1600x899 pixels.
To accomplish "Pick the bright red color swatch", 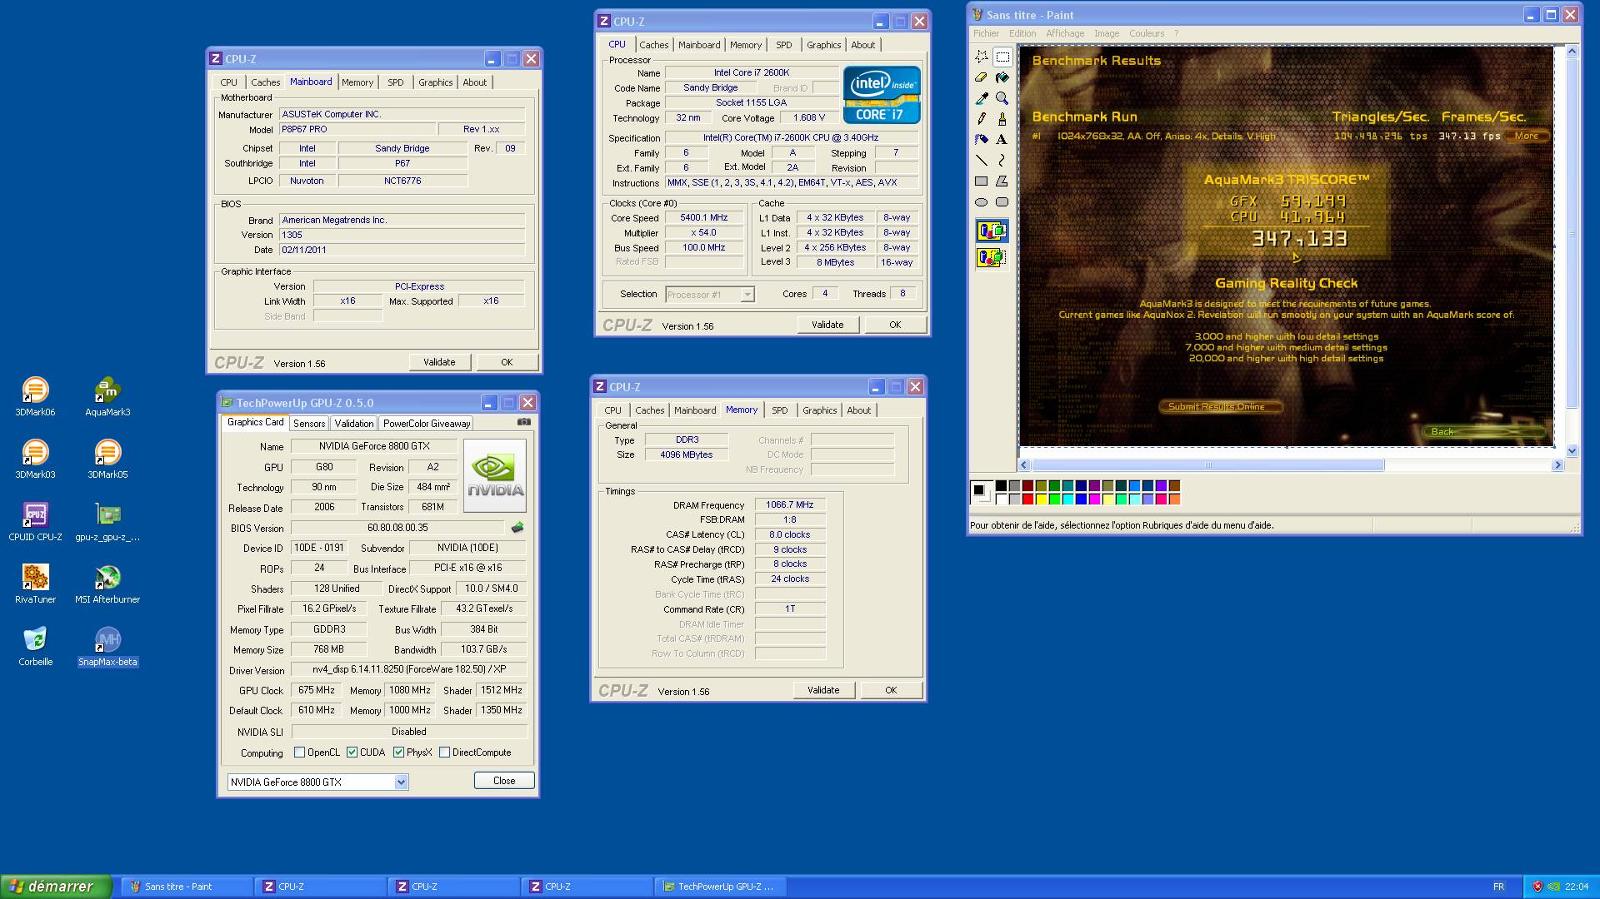I will 1027,499.
